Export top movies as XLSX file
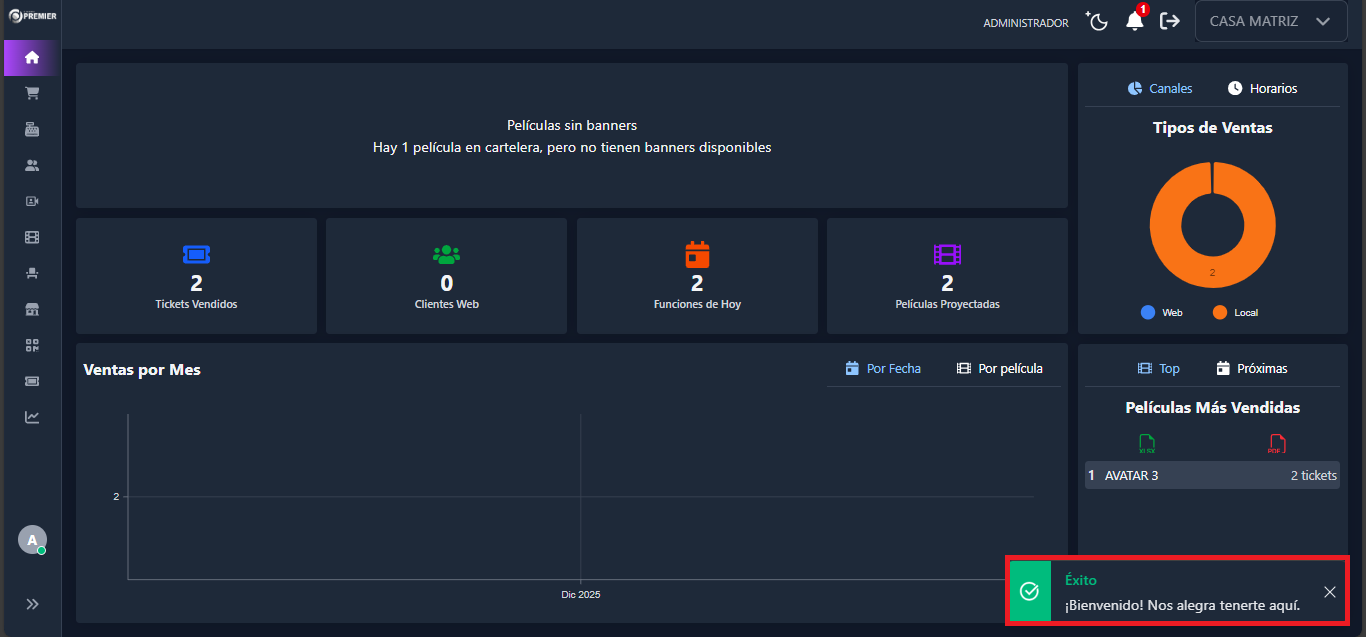The width and height of the screenshot is (1366, 637). click(x=1147, y=444)
